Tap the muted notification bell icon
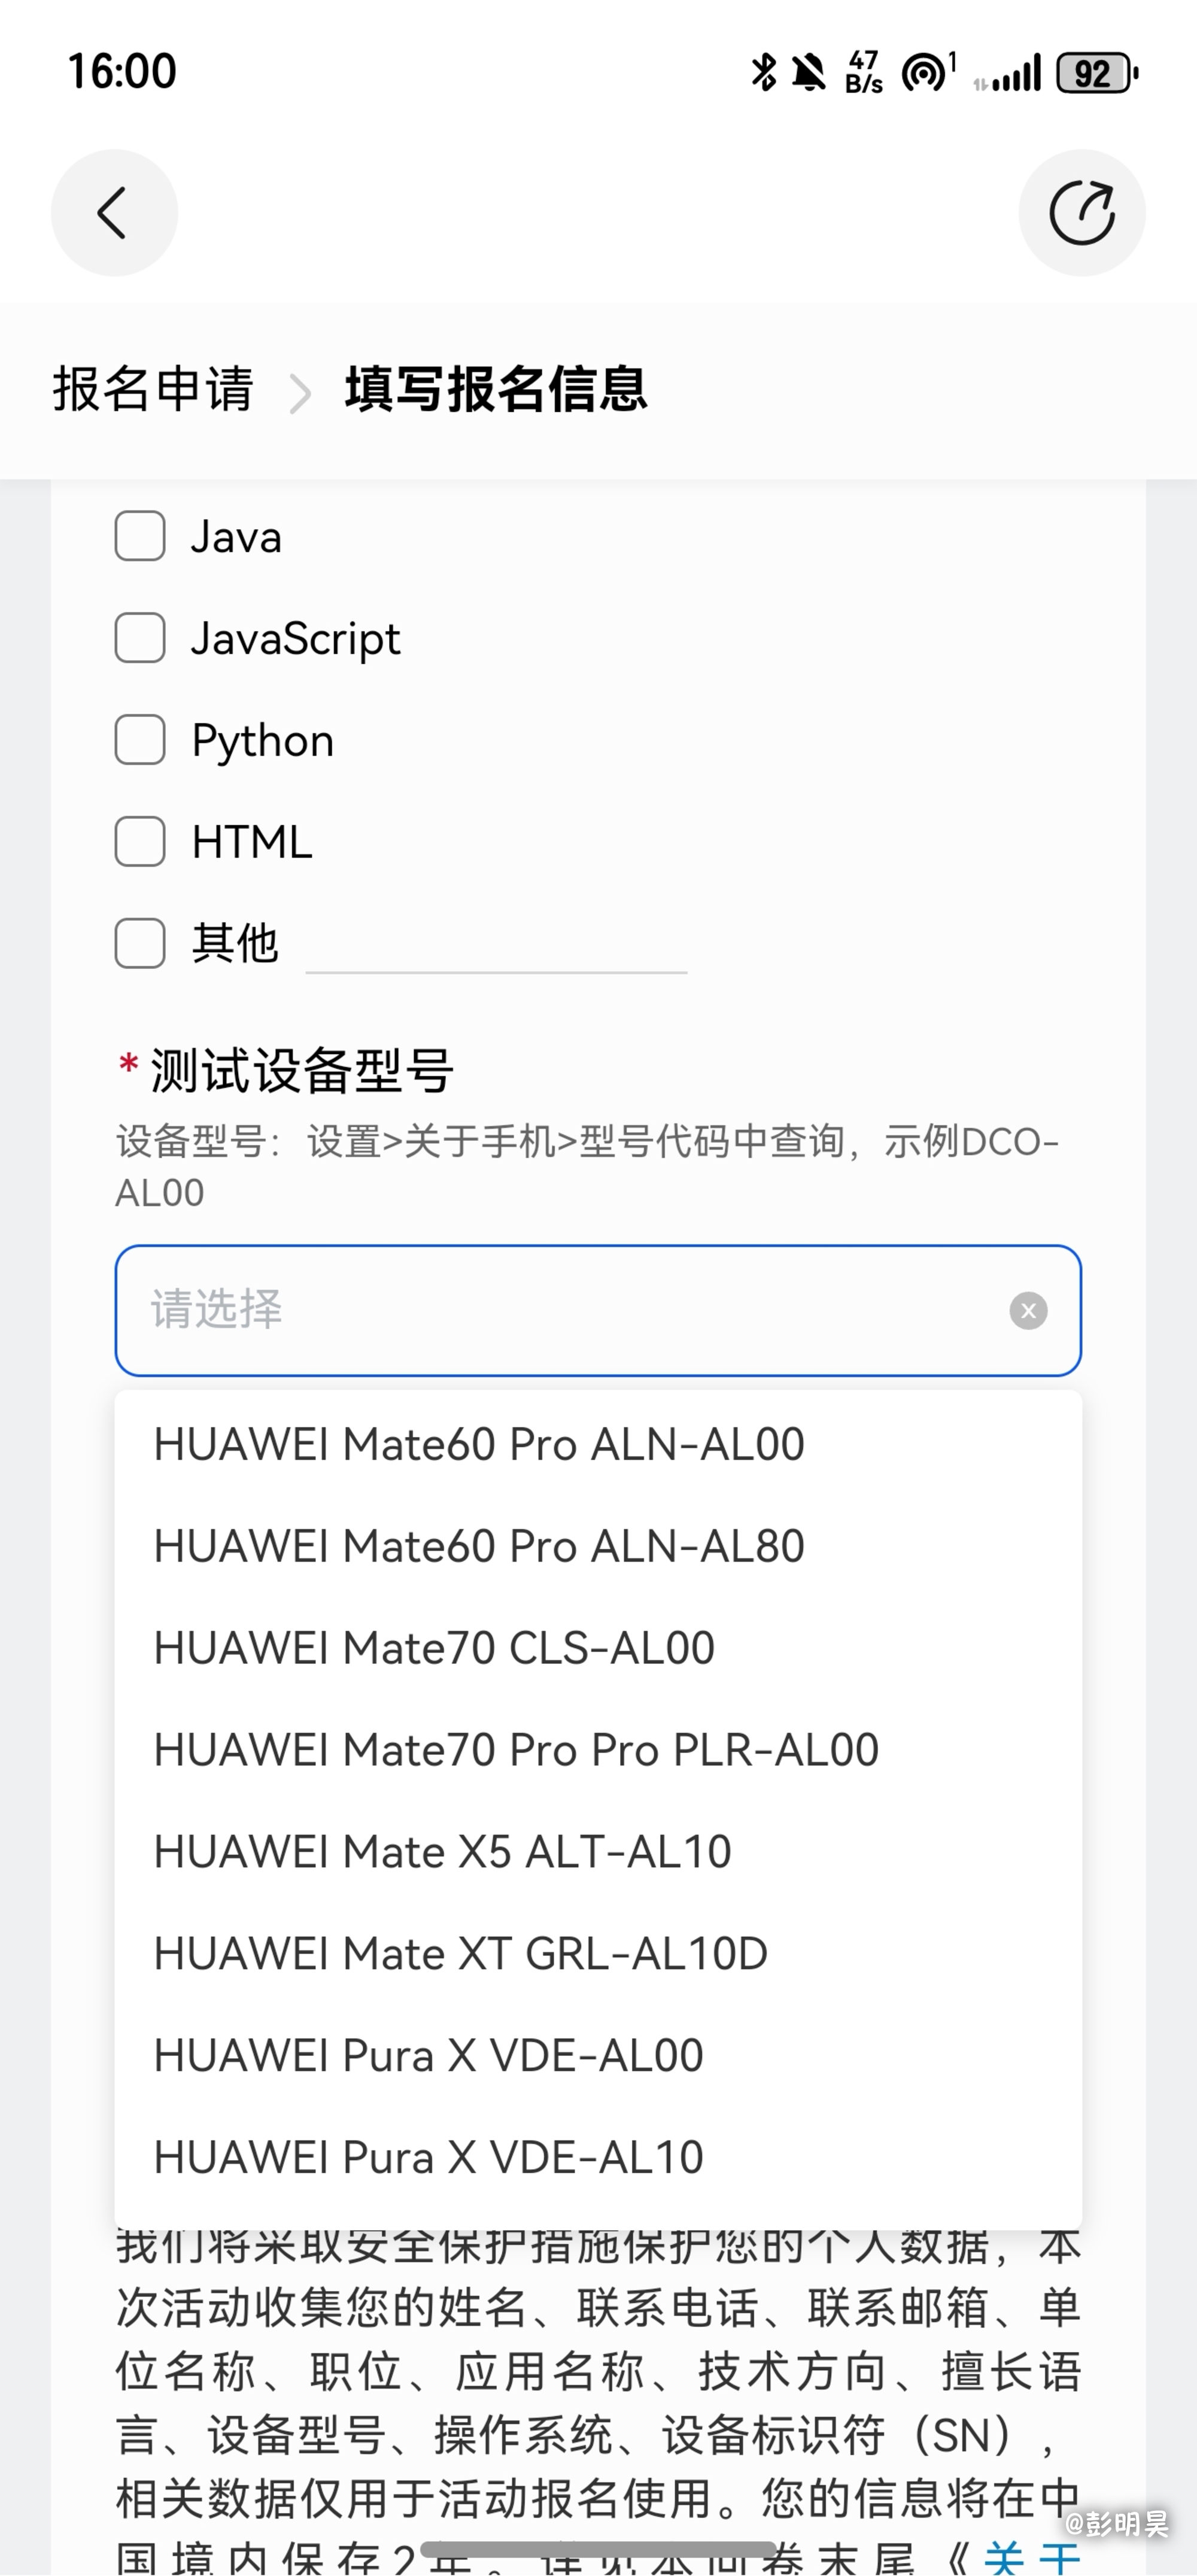Viewport: 1197px width, 2576px height. [808, 72]
